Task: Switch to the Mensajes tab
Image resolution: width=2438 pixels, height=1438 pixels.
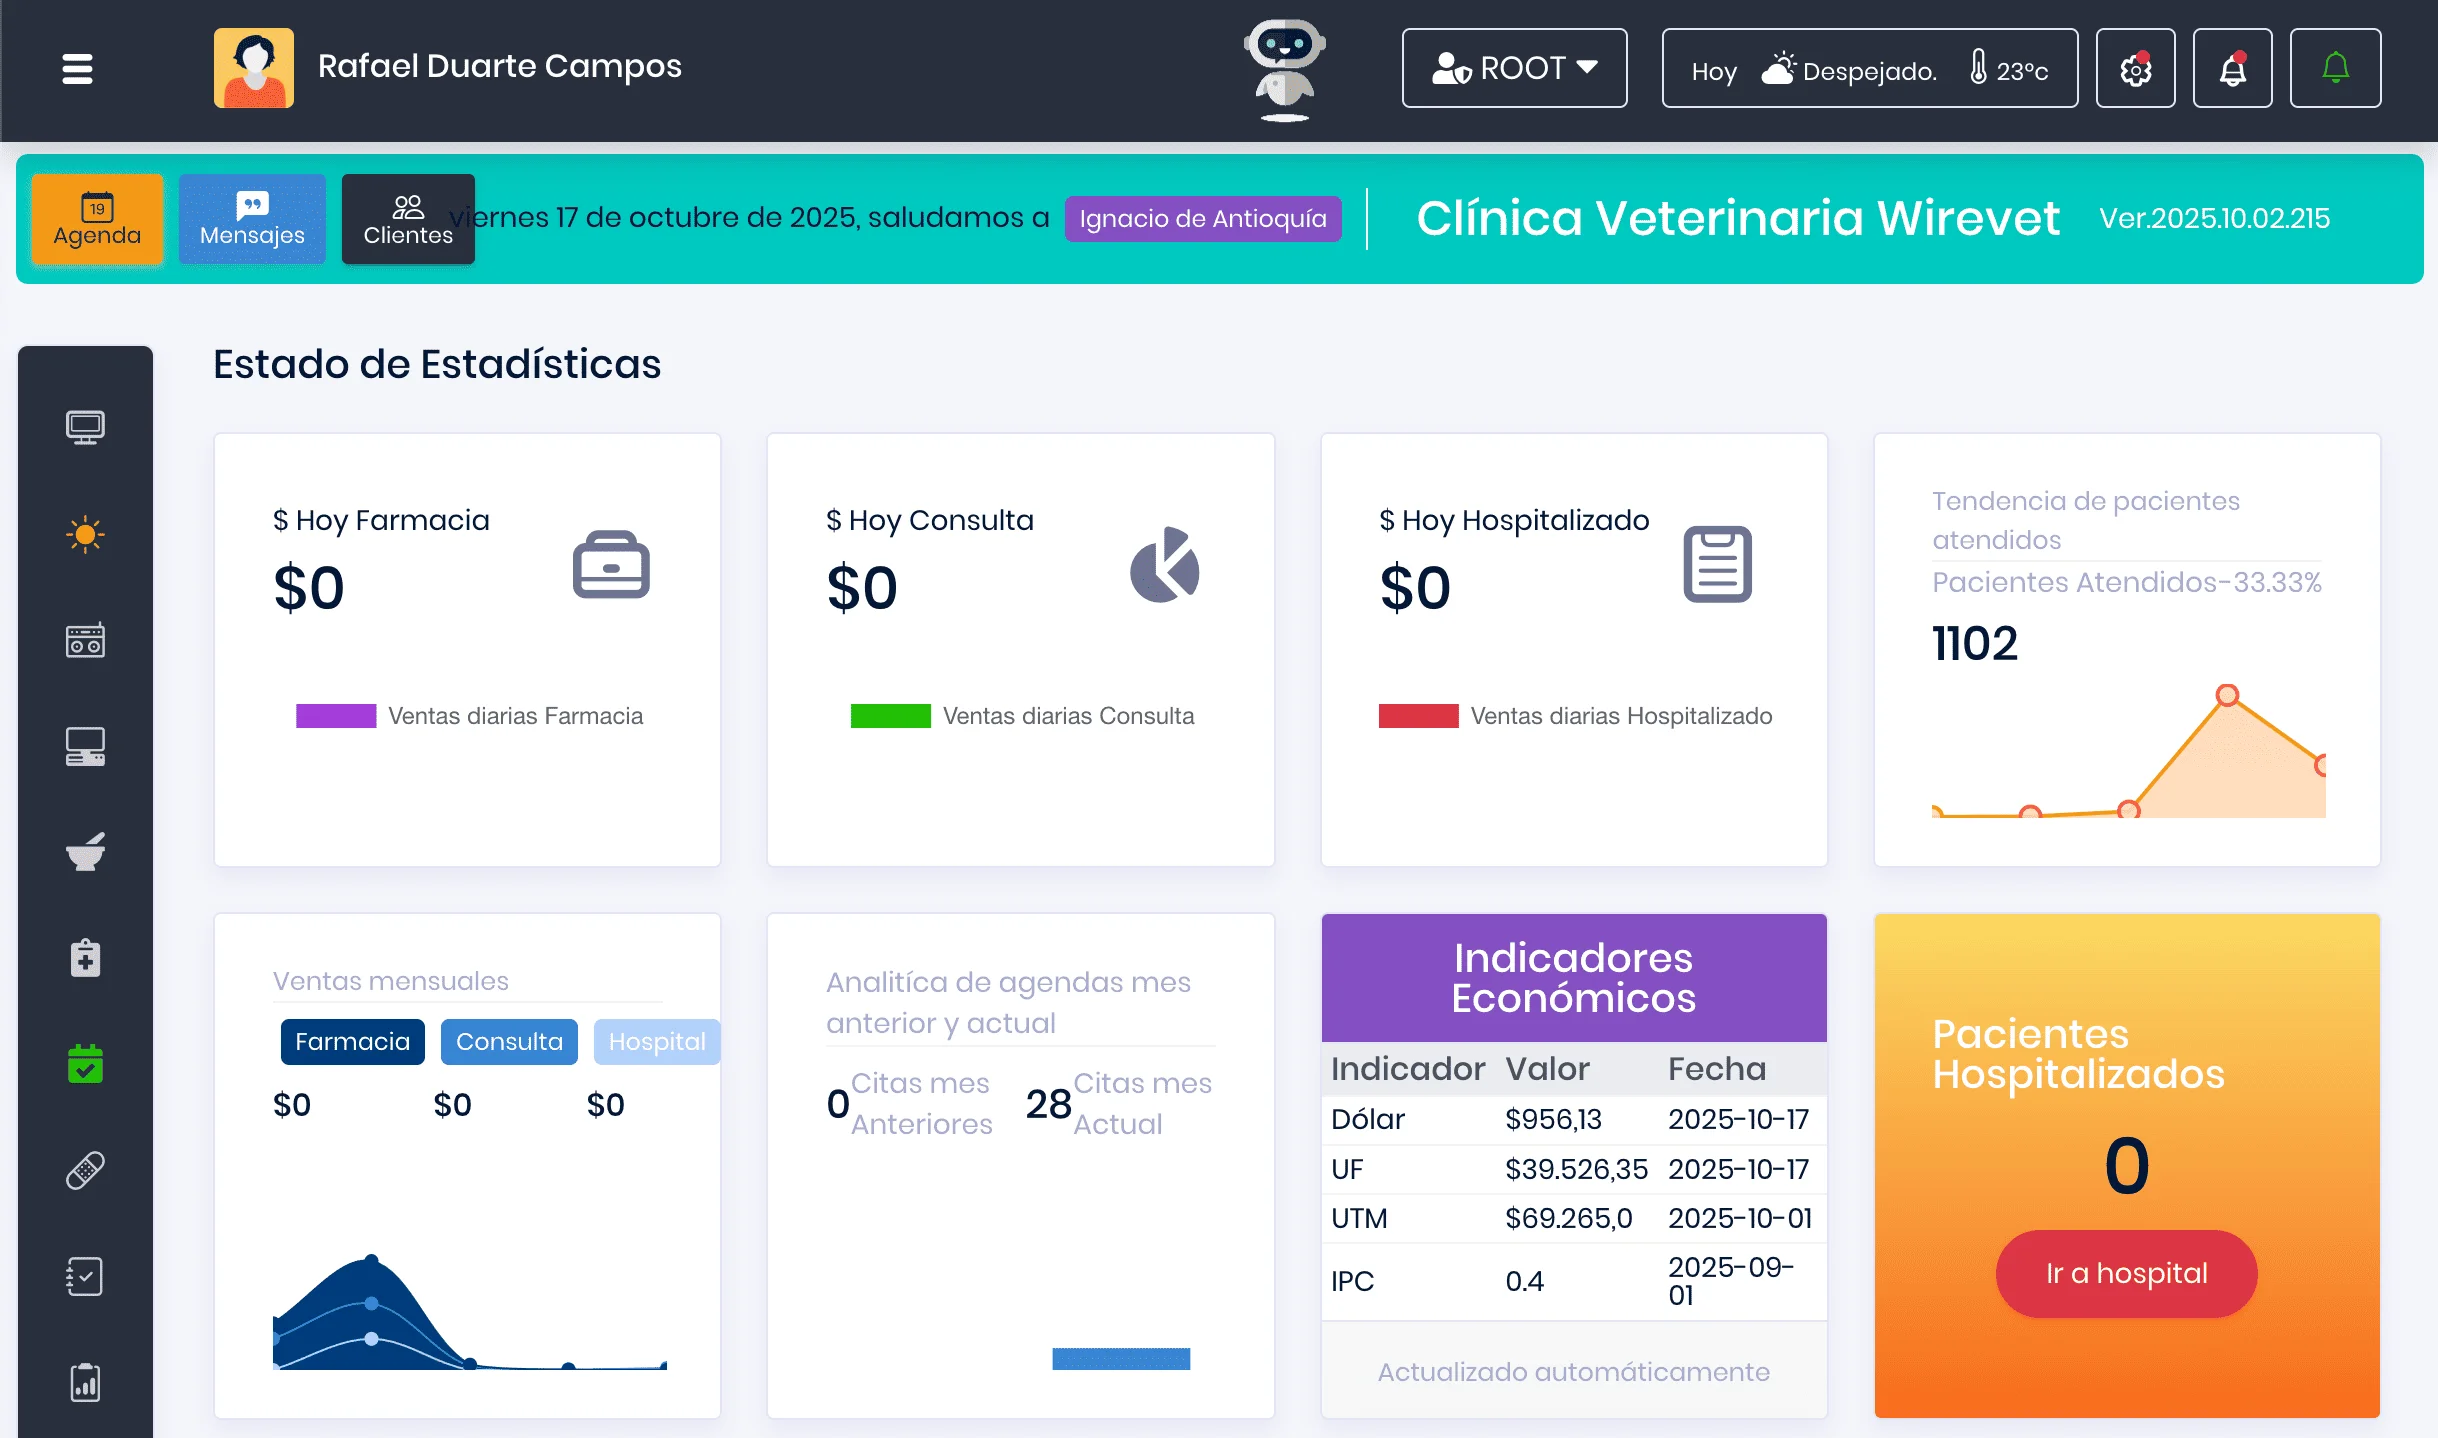Action: [252, 218]
